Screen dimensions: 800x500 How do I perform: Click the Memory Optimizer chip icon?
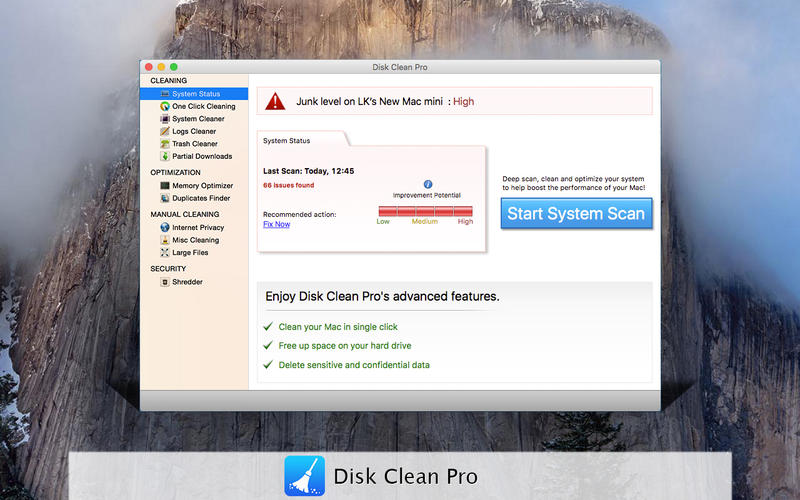164,186
